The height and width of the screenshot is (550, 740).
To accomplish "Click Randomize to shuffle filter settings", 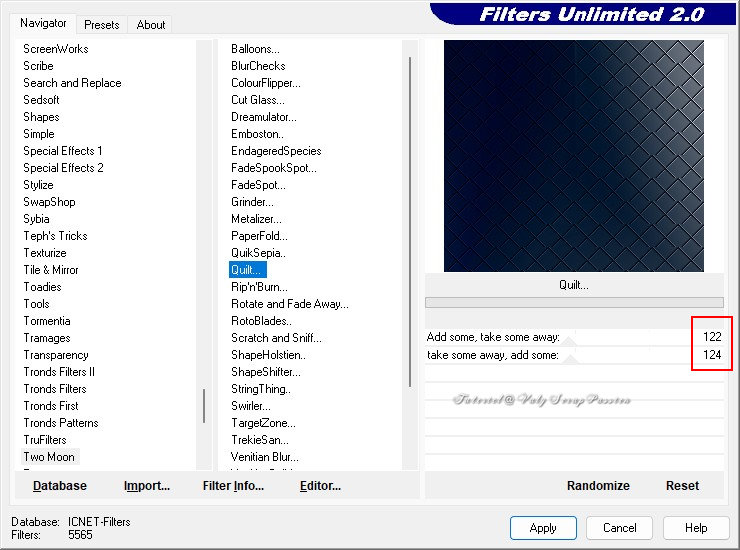I will [x=598, y=486].
